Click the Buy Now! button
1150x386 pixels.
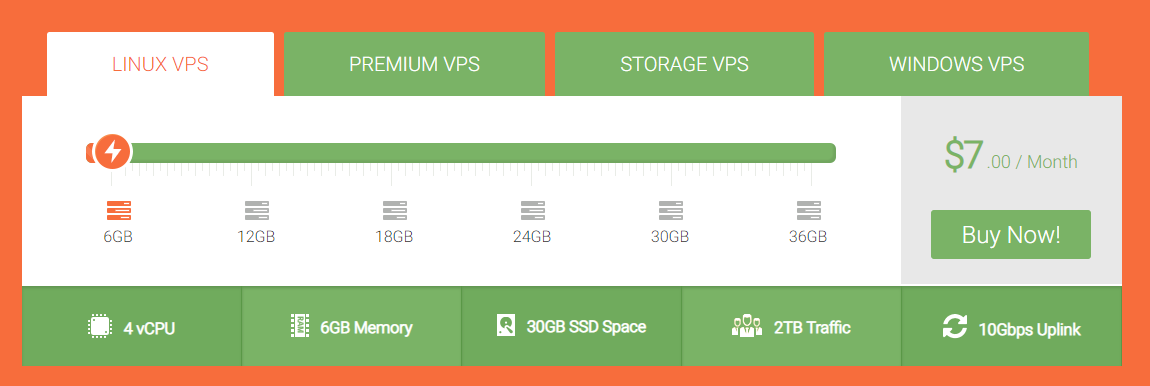pos(1011,235)
